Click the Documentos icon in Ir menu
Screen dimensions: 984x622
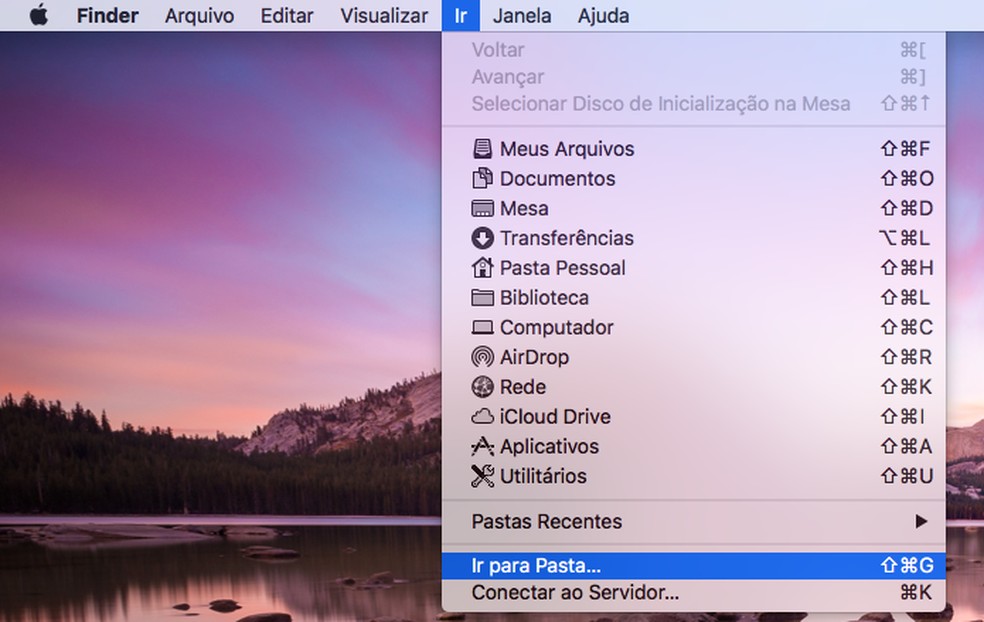pyautogui.click(x=482, y=178)
